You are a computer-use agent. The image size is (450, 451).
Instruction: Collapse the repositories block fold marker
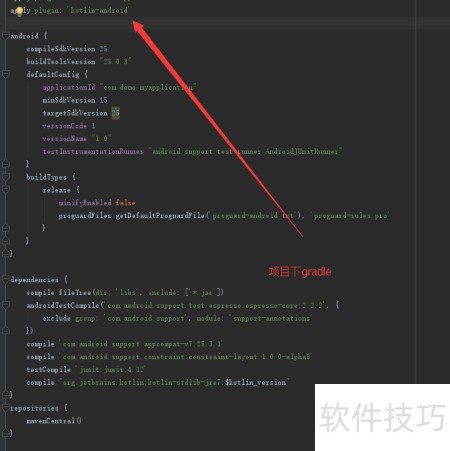pos(5,407)
